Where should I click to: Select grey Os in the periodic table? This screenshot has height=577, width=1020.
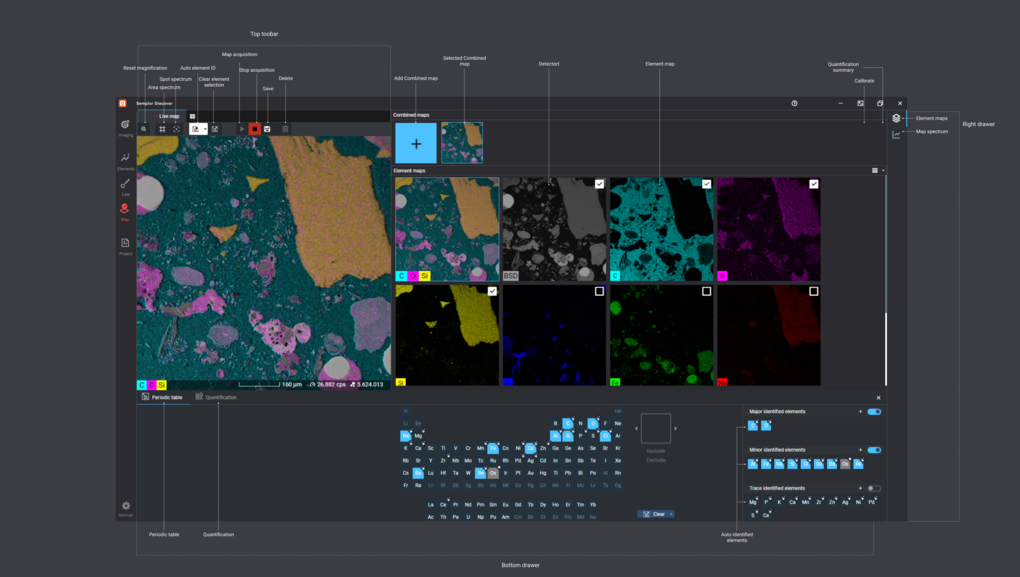click(493, 473)
